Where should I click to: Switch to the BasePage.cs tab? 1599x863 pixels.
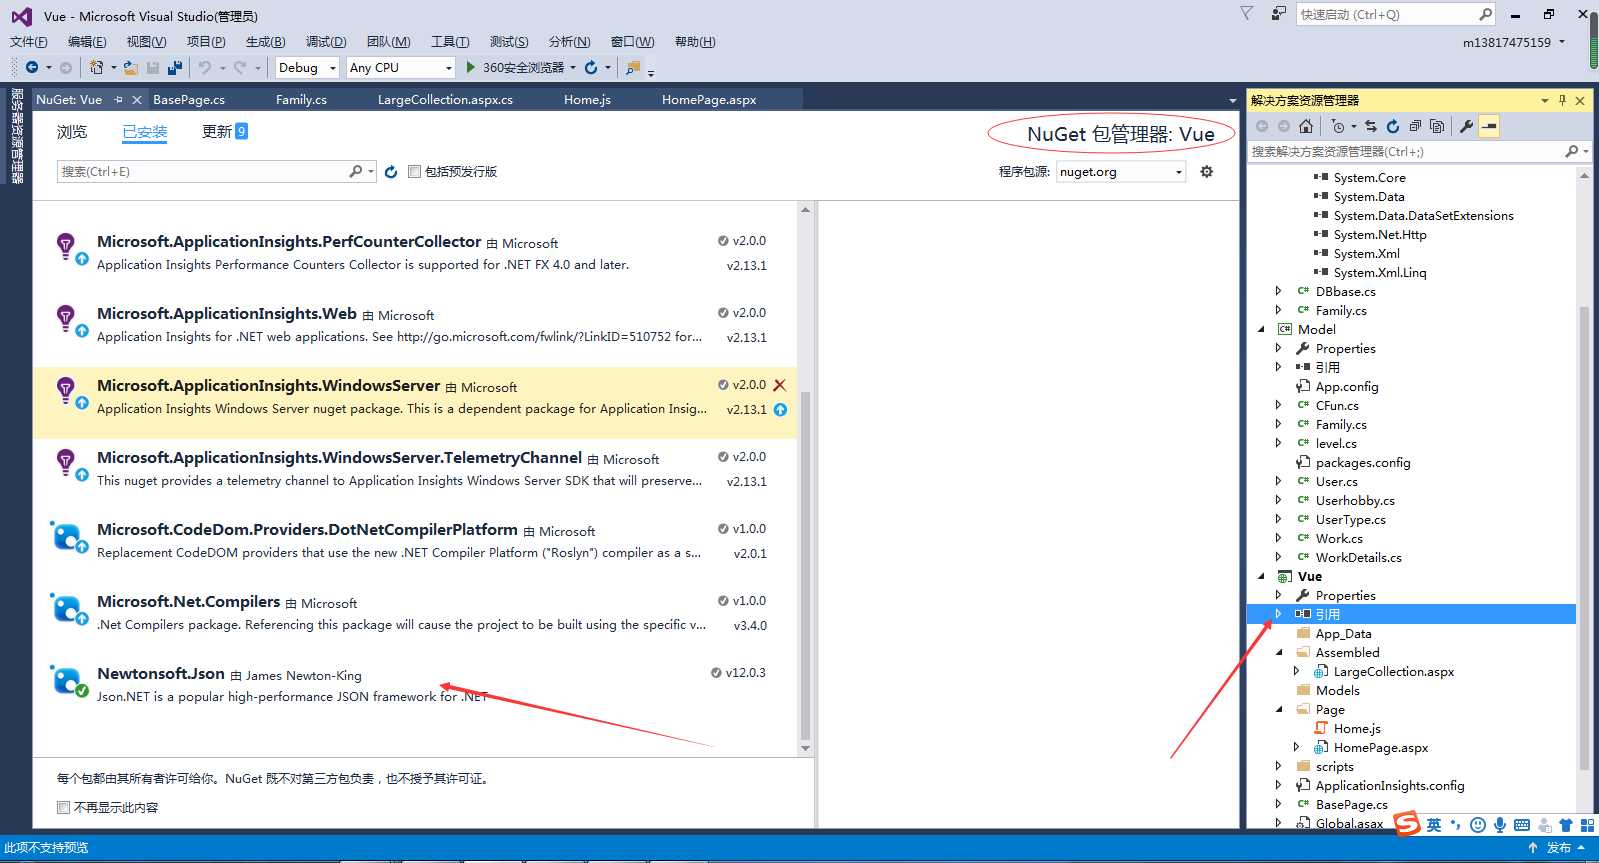coord(189,100)
